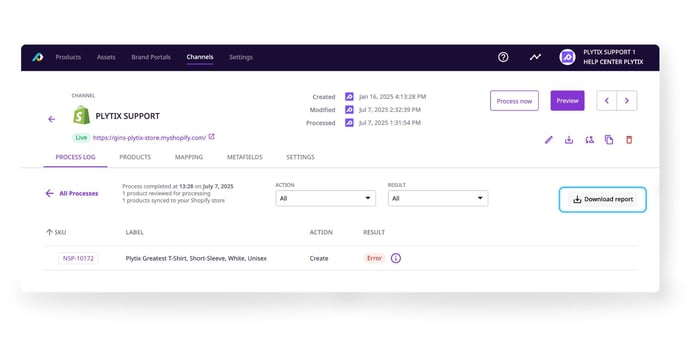This screenshot has width=688, height=364.
Task: Go to next channel chevron
Action: 627,101
